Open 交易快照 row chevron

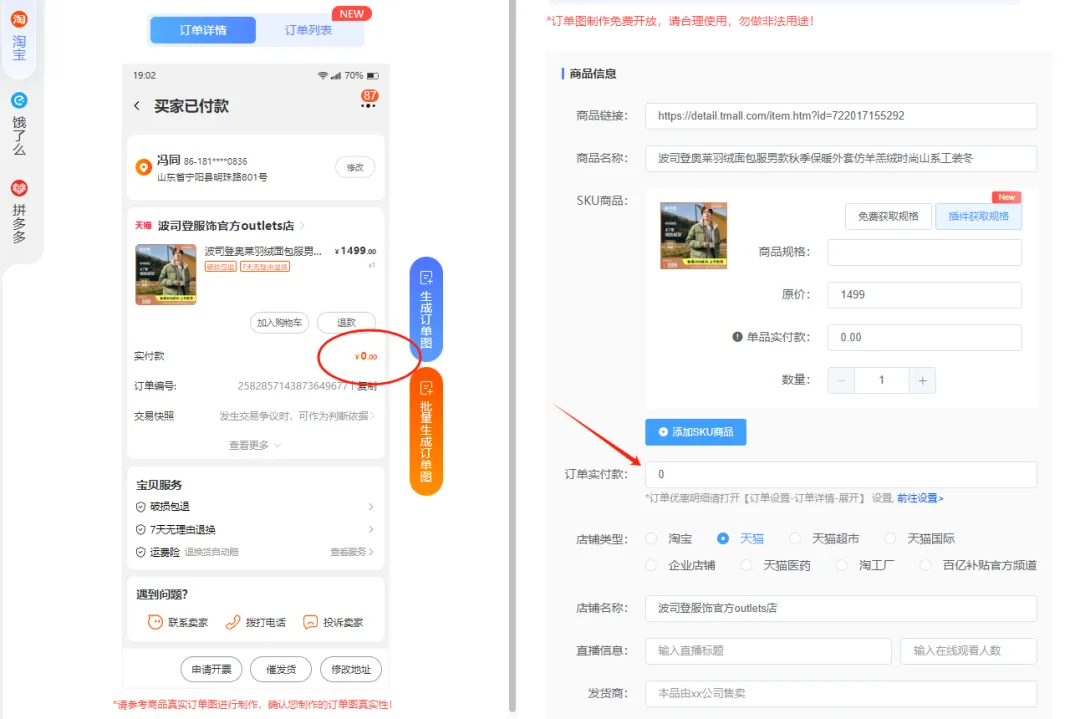pyautogui.click(x=373, y=416)
